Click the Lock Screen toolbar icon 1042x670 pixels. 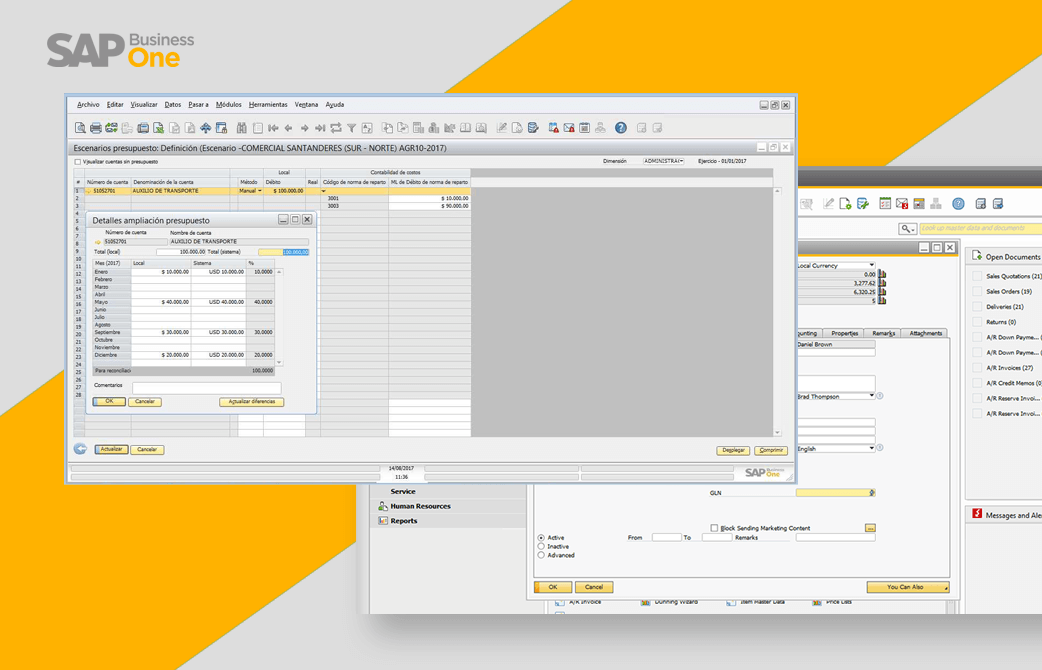tap(221, 128)
